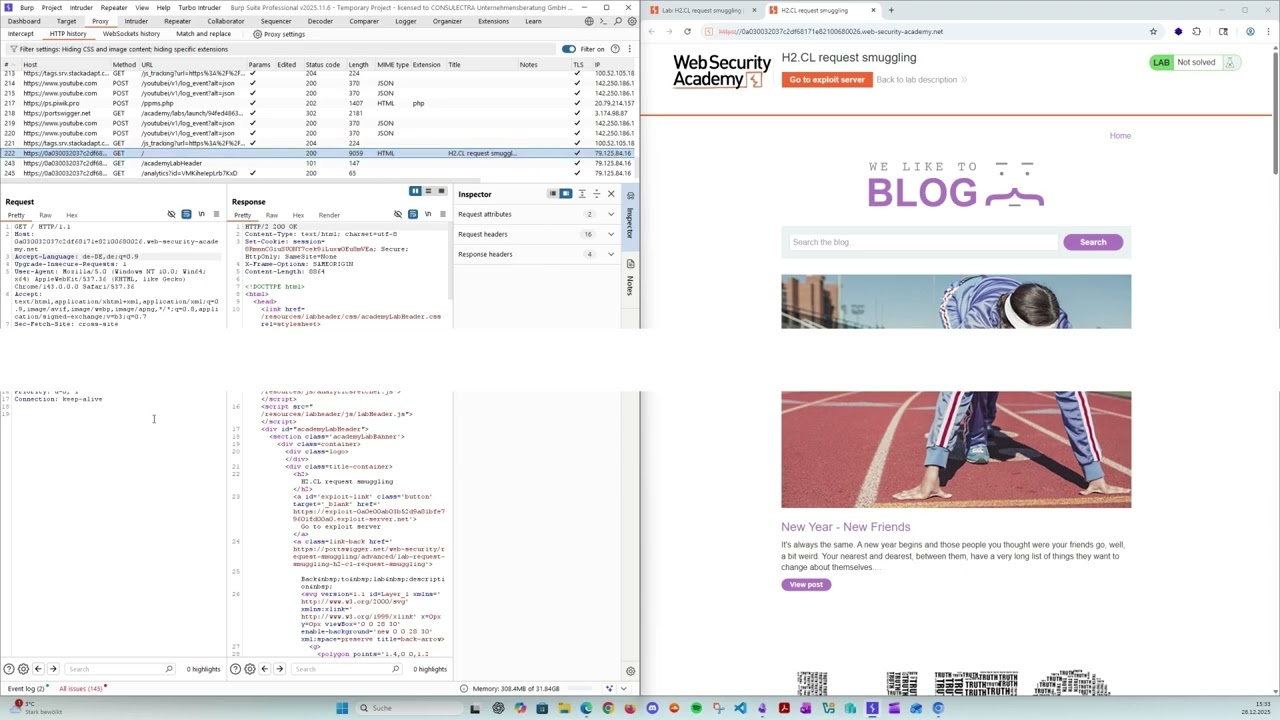The height and width of the screenshot is (720, 1280).
Task: Bookmark page with star icon in browser
Action: (x=1153, y=31)
